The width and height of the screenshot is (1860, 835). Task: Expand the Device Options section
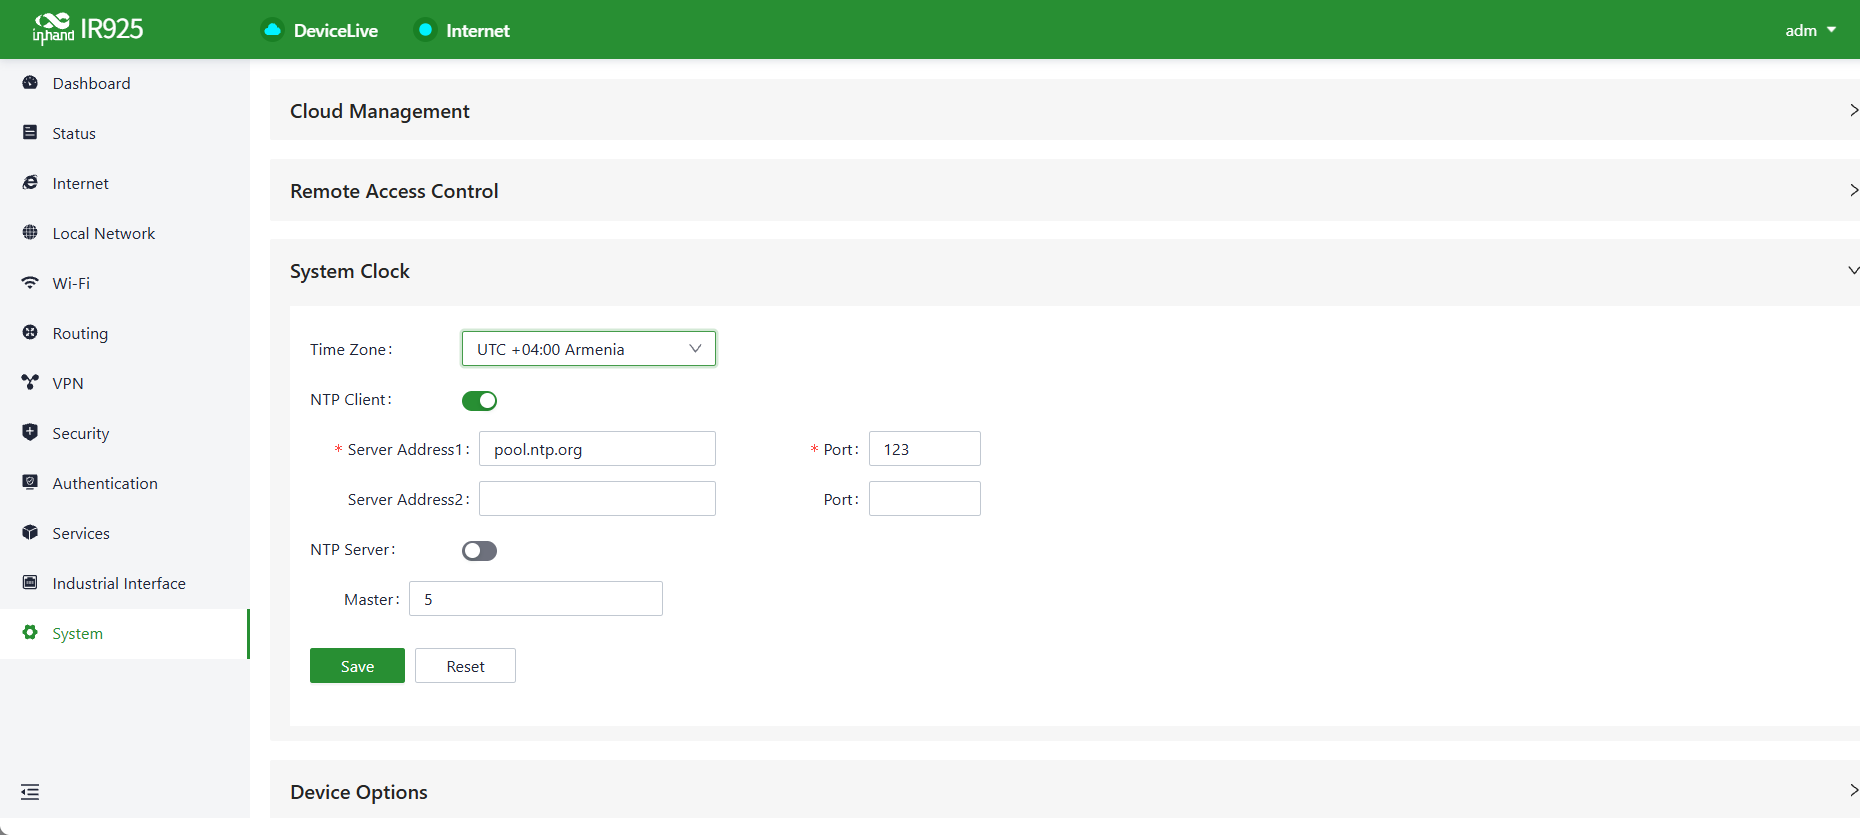[x=1065, y=791]
